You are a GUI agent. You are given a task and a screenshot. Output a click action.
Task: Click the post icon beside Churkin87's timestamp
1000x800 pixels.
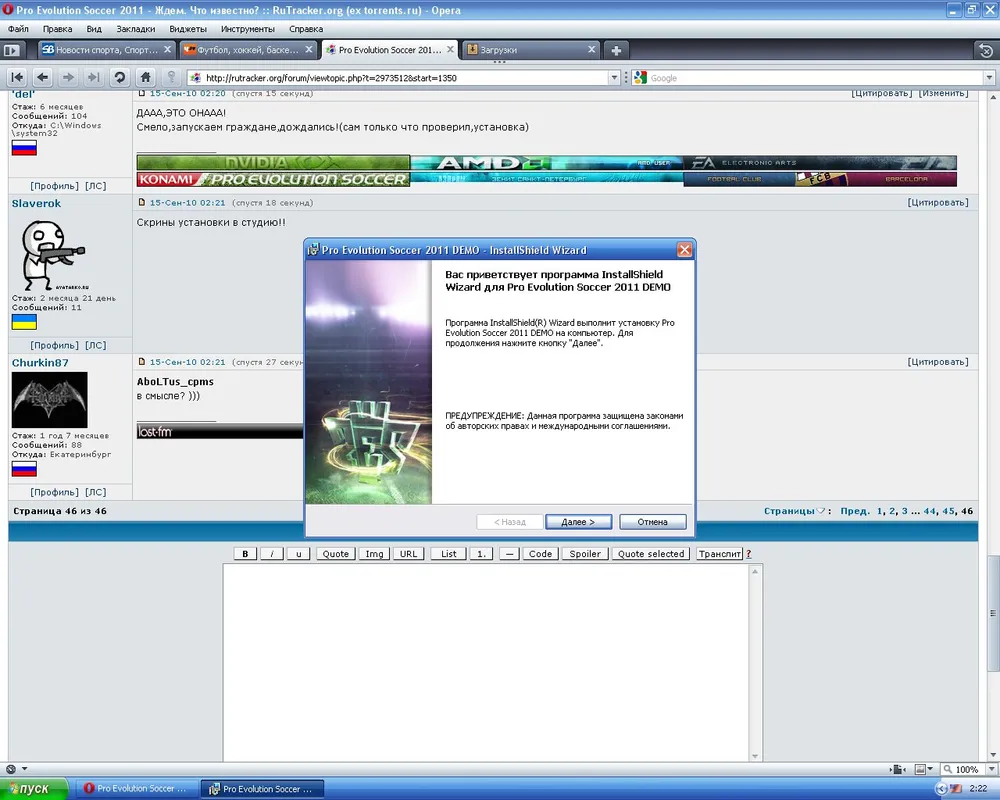(142, 362)
